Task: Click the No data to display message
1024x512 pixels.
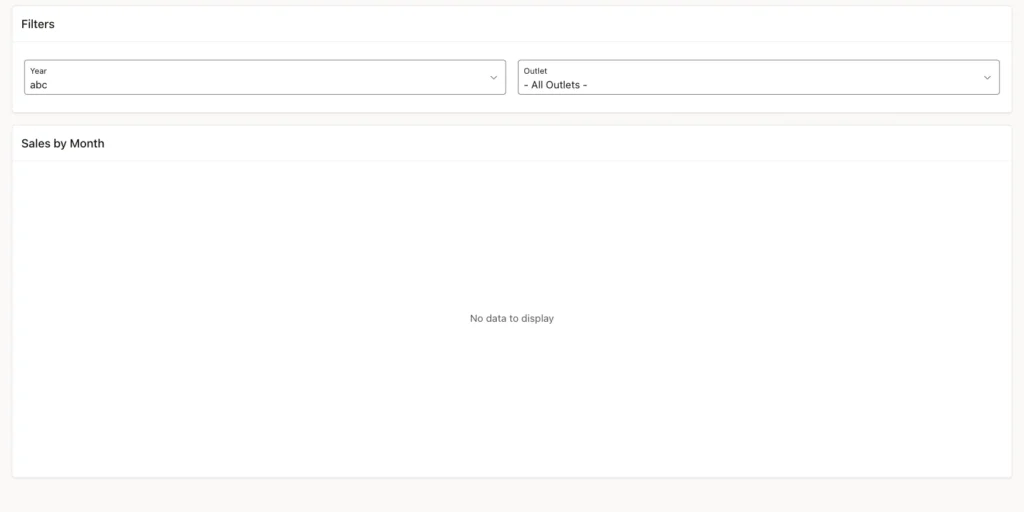Action: click(512, 319)
